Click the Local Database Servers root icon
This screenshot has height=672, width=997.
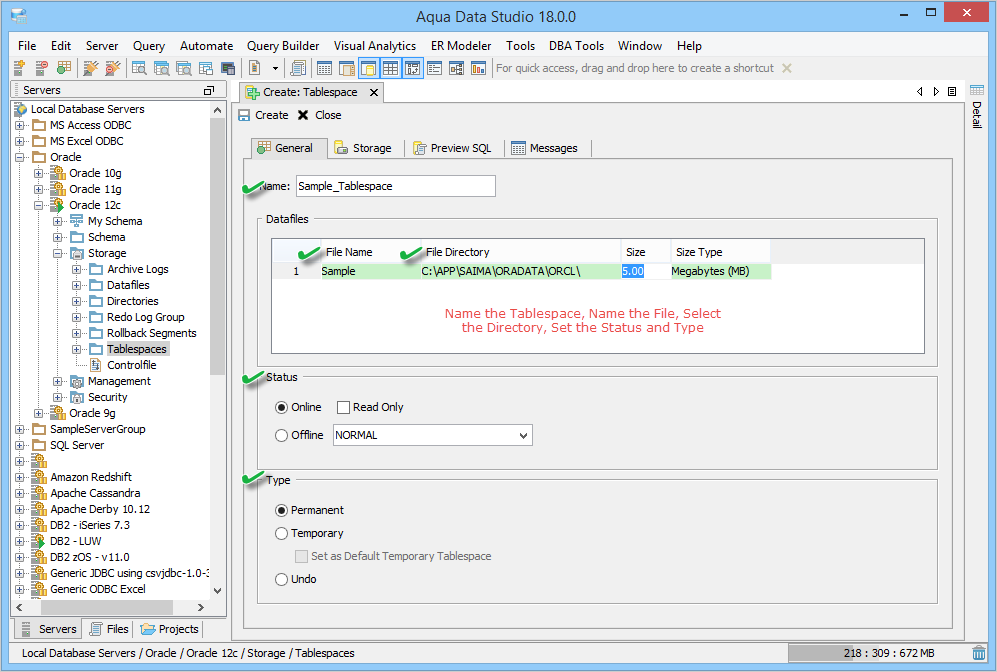[x=20, y=109]
